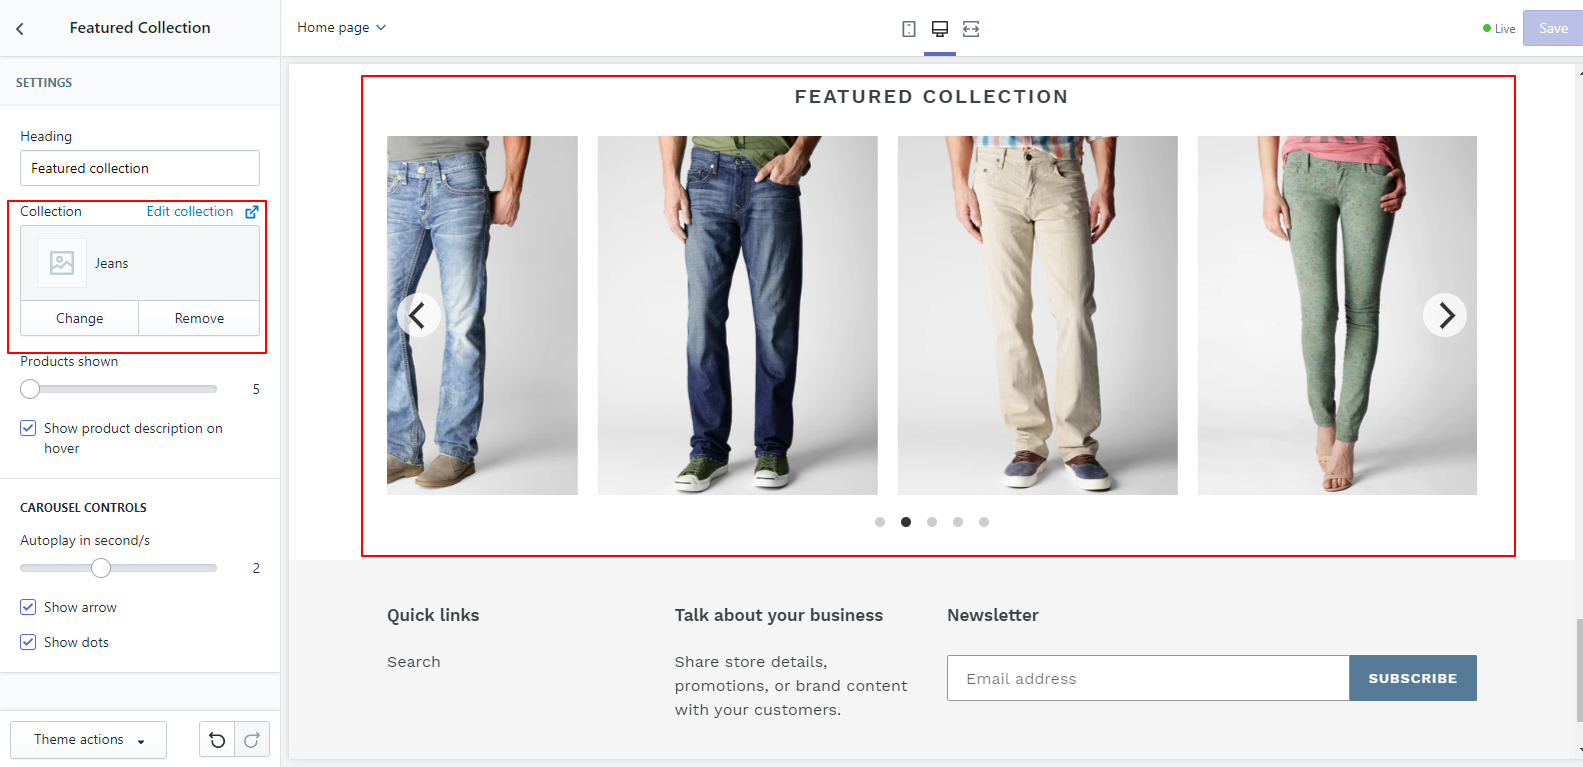Click the Subscribe button
Screen dimensions: 1583x767
pos(1412,678)
